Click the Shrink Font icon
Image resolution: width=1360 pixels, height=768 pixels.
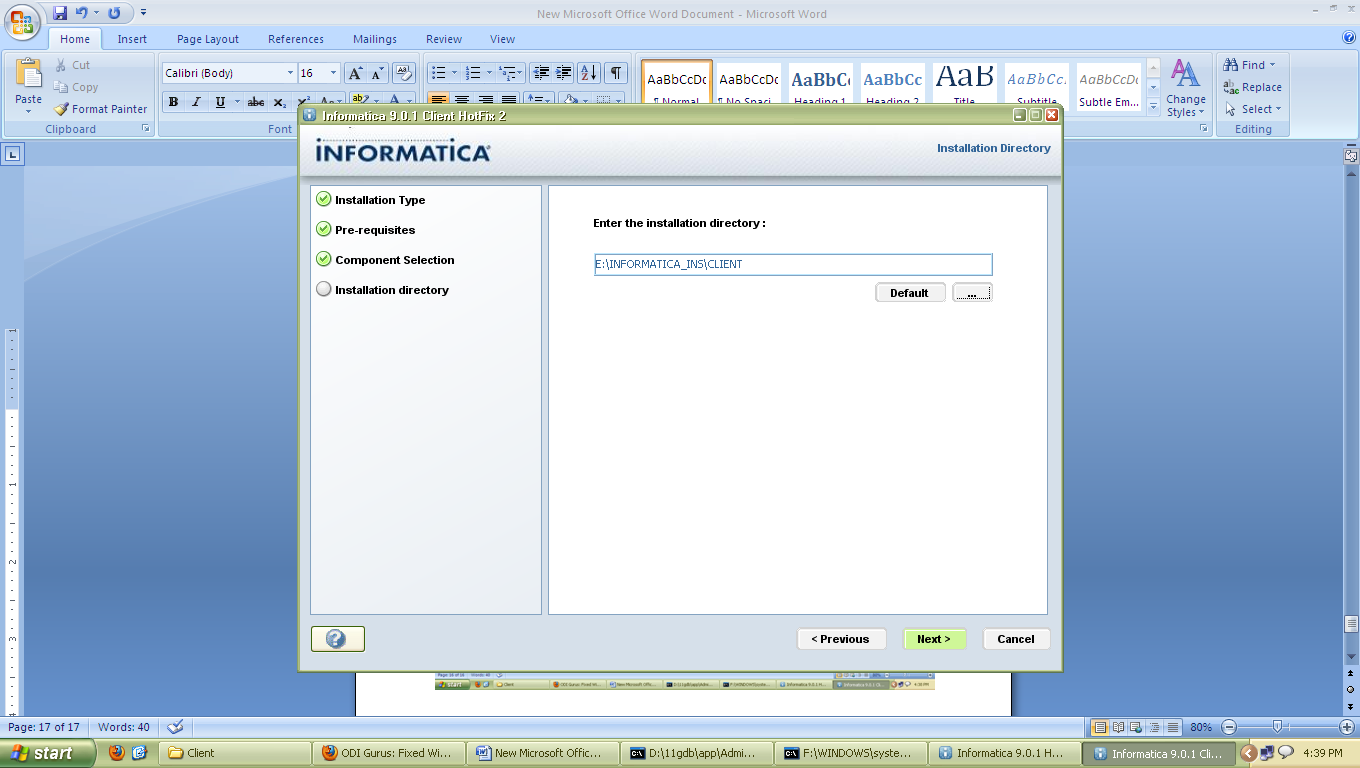(378, 73)
